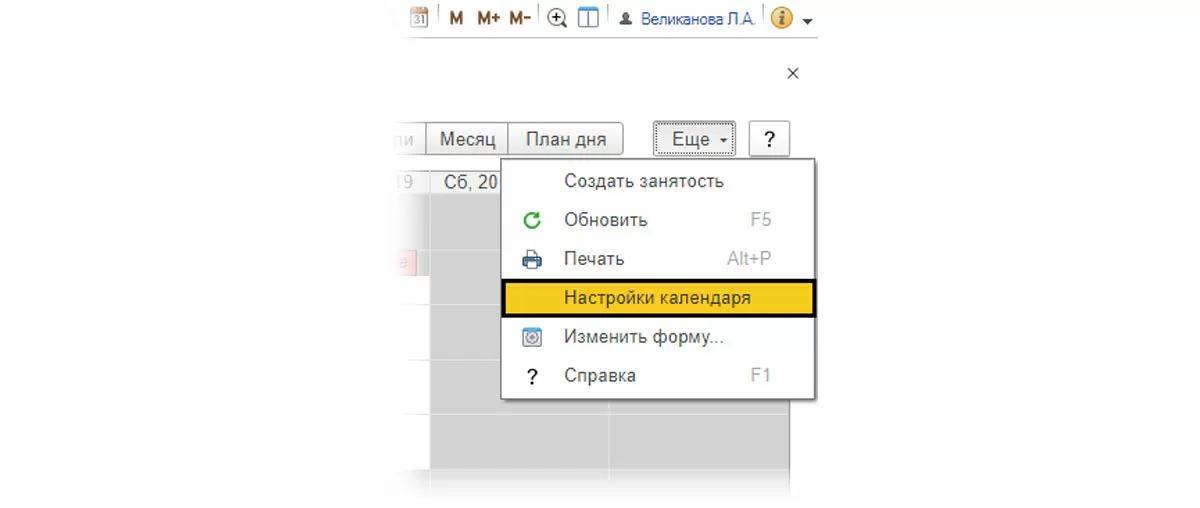This screenshot has height=508, width=1200.
Task: Click the zoom magnifier icon
Action: tap(557, 18)
